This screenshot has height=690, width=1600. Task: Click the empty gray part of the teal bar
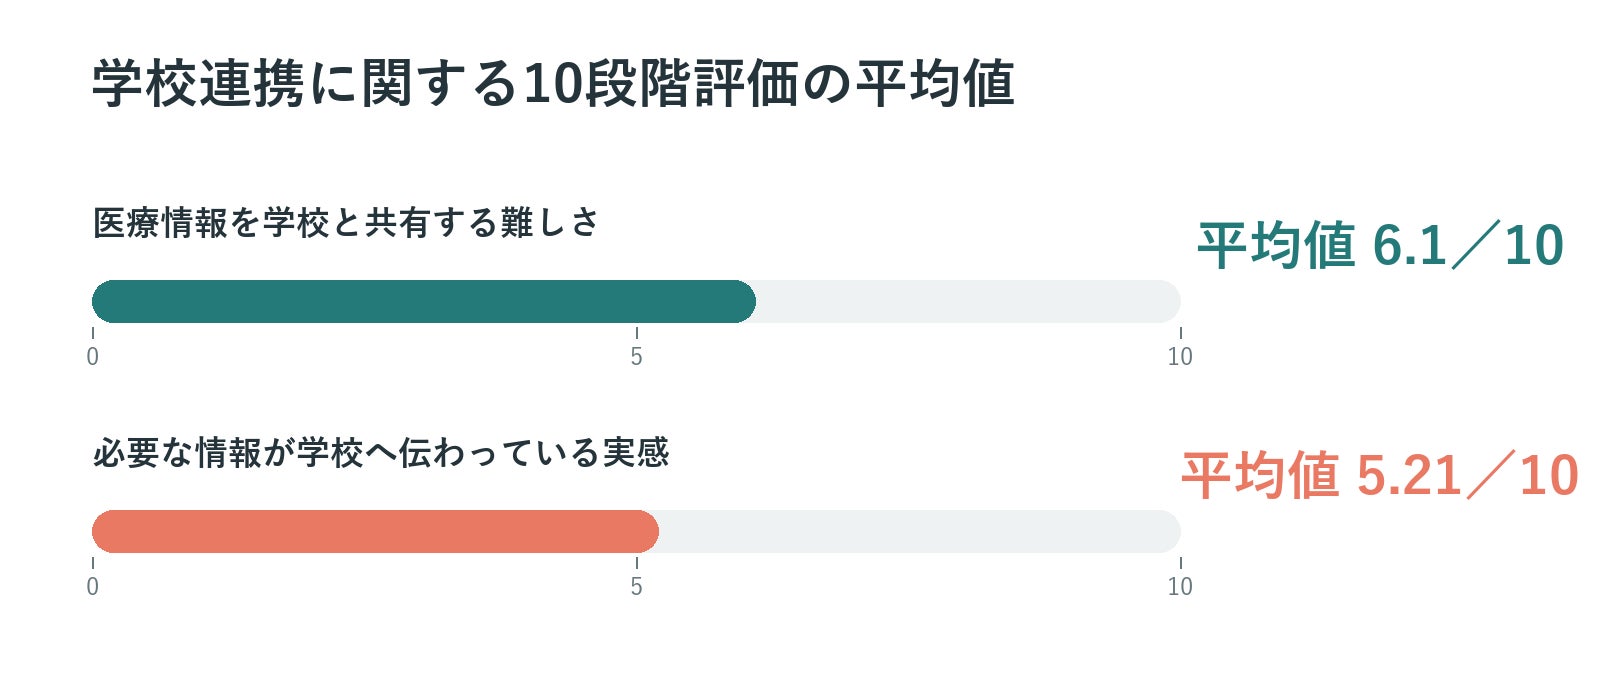[x=969, y=301]
